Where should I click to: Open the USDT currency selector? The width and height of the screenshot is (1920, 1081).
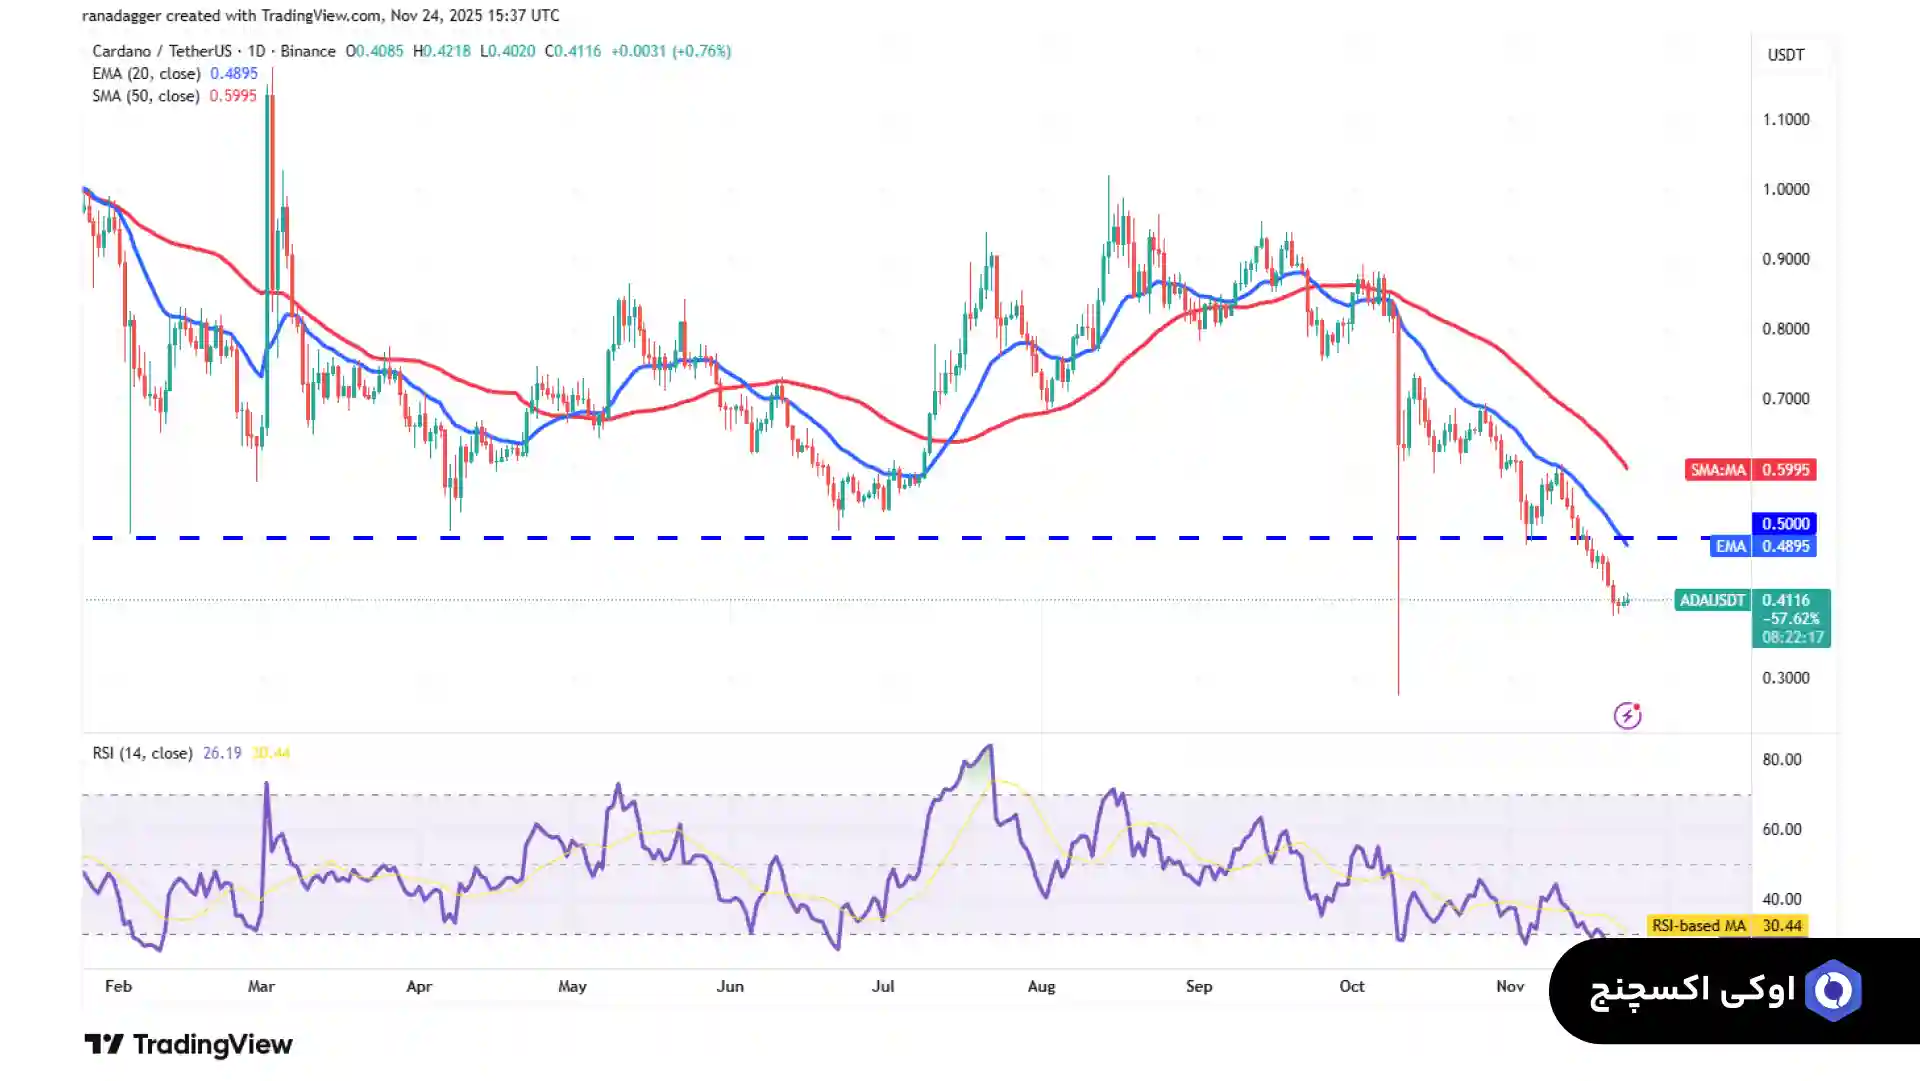point(1786,55)
